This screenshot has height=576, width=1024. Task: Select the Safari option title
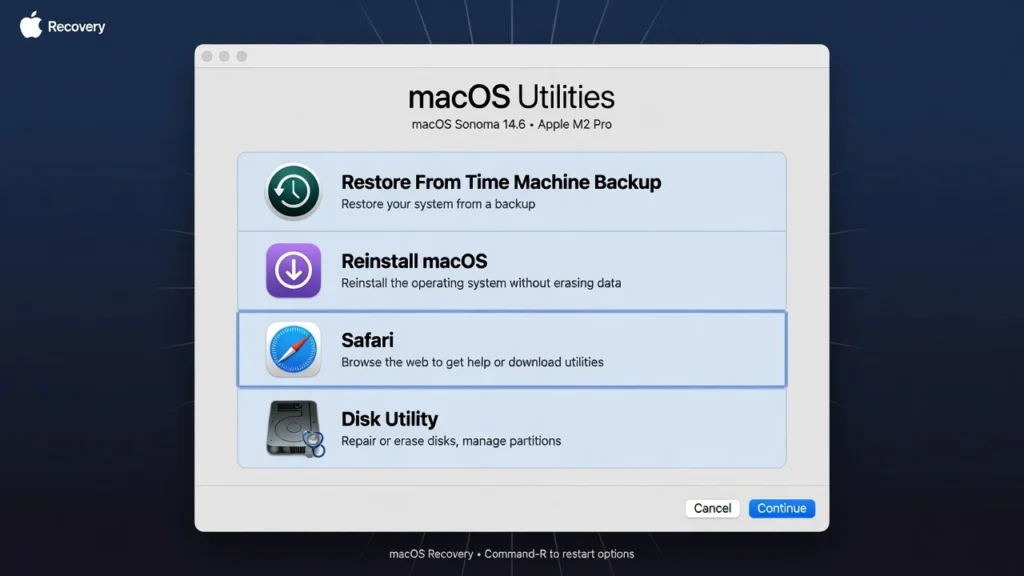point(367,340)
